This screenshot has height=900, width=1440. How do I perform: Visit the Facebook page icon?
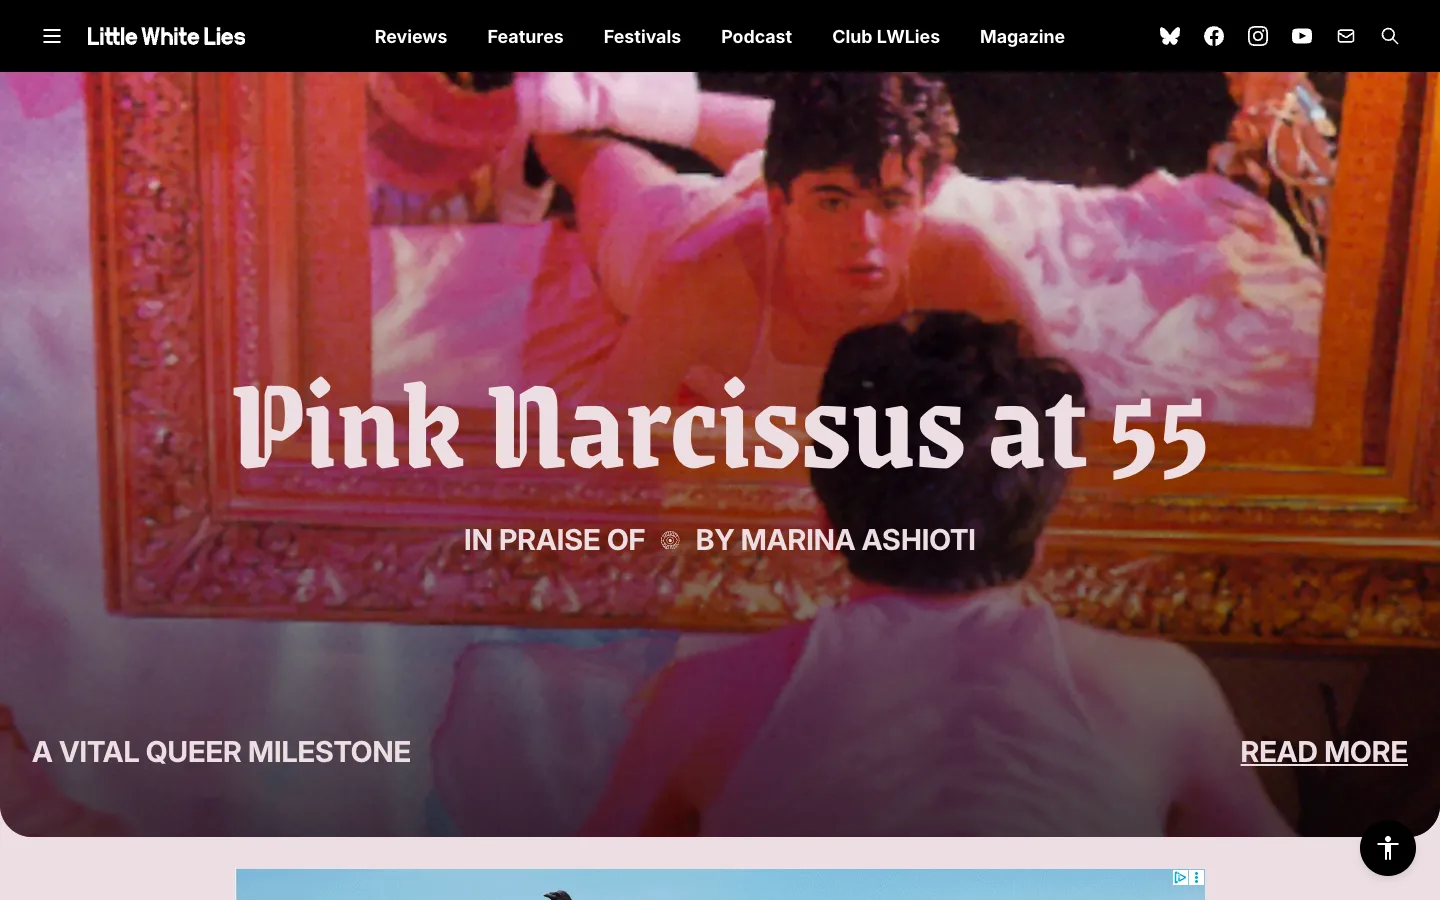[1214, 36]
